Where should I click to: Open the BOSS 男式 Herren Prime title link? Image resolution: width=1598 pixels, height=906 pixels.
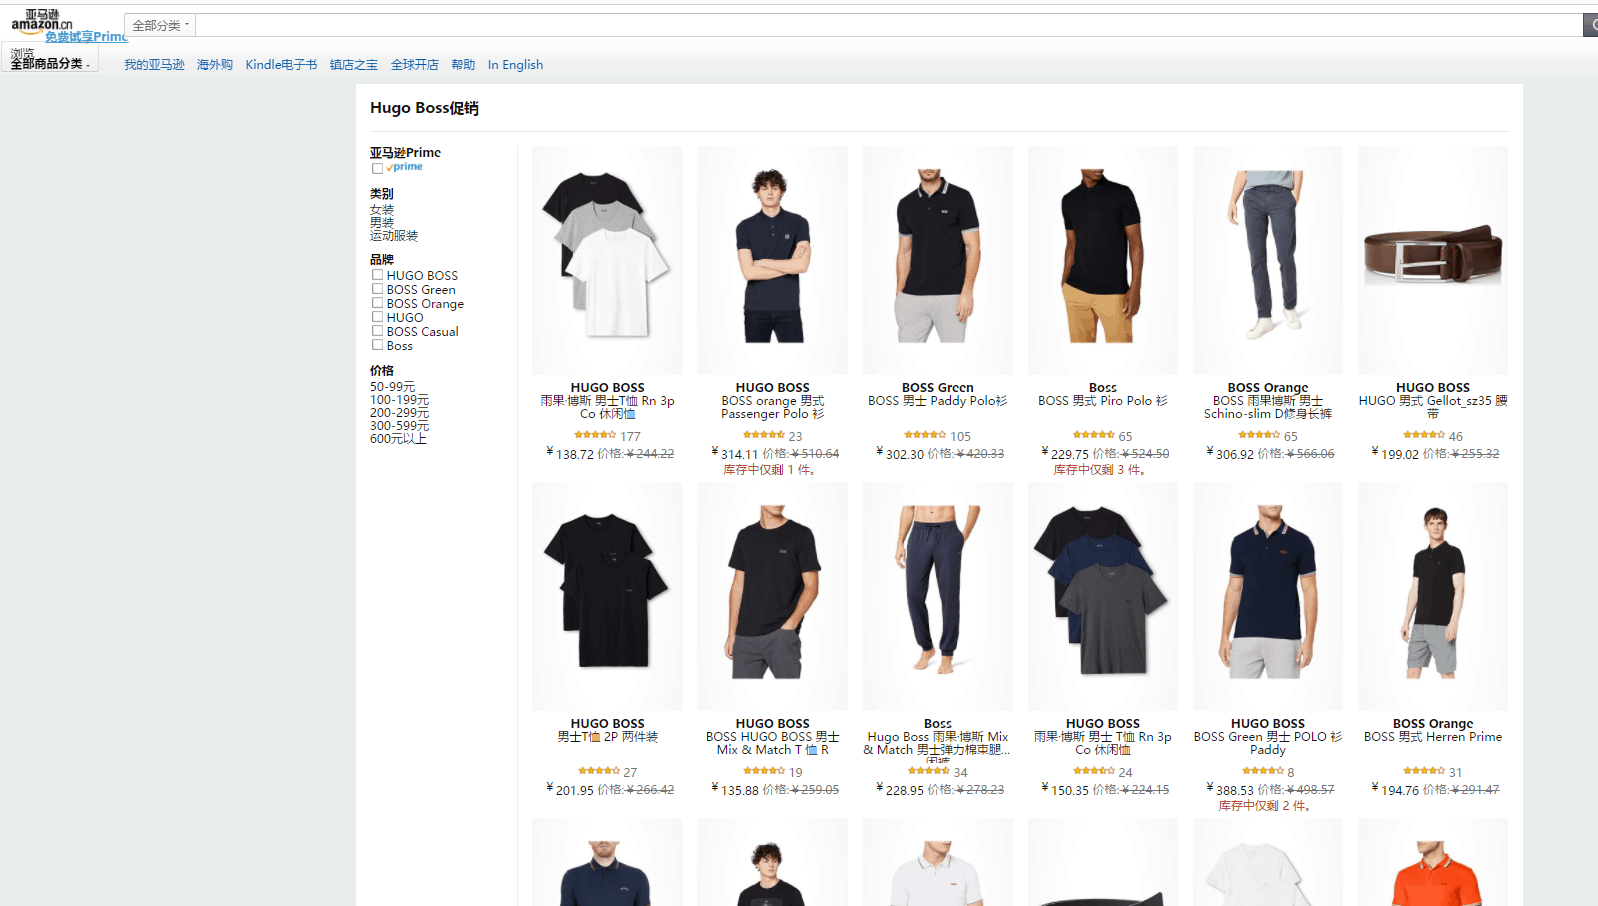1433,737
